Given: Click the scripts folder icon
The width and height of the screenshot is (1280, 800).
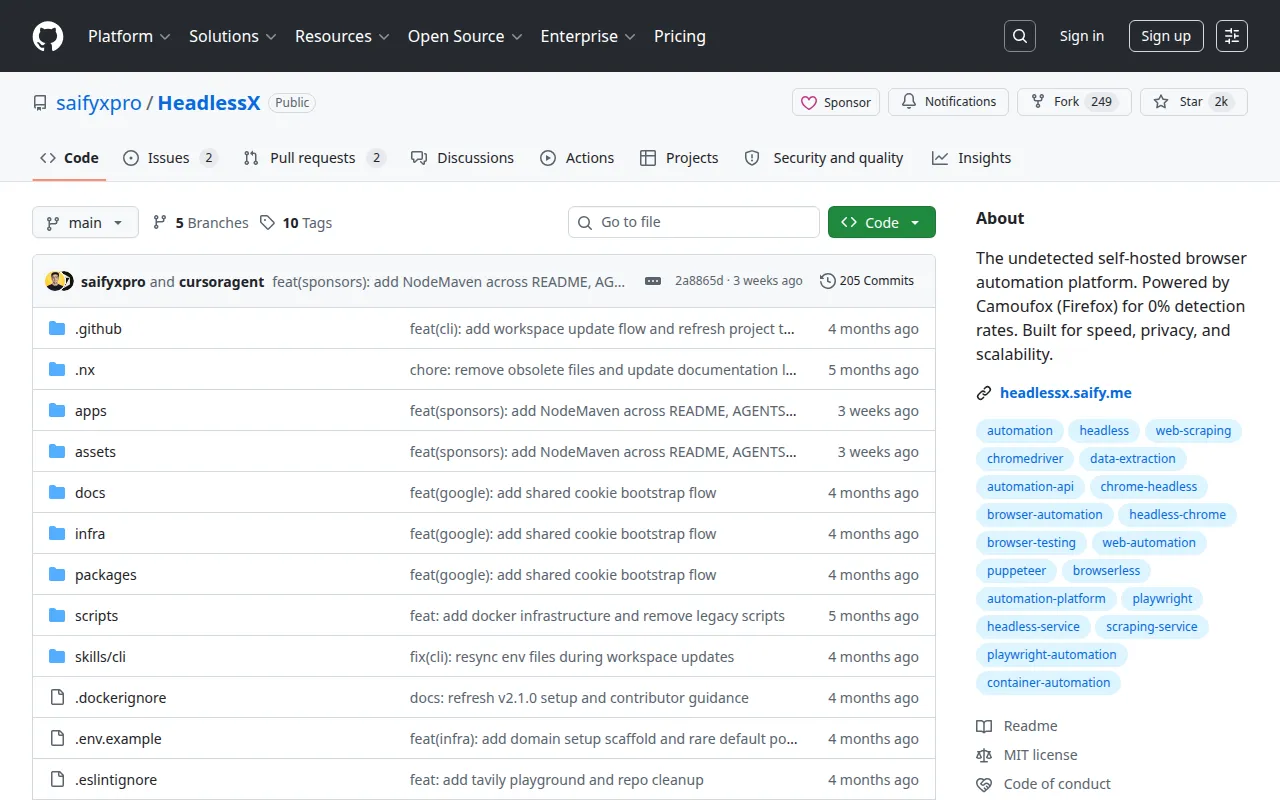Looking at the screenshot, I should click(57, 616).
